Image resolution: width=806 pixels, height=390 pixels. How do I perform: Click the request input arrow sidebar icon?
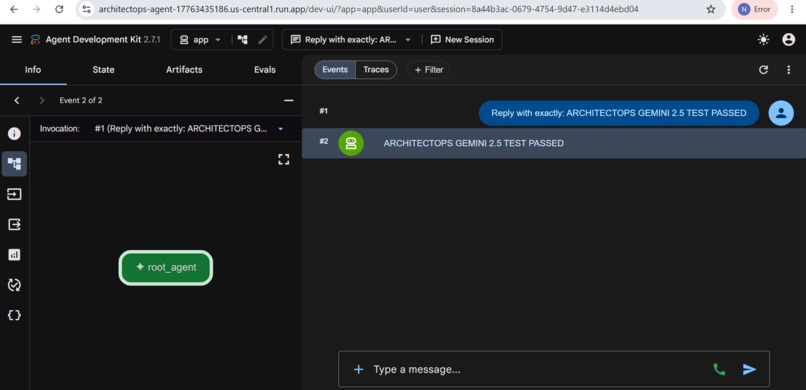pos(14,194)
